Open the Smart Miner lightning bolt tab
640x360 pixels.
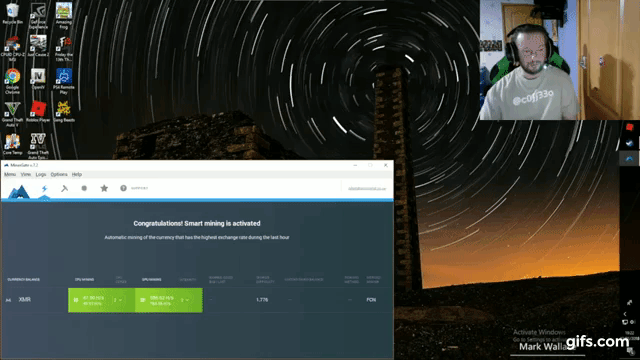click(44, 189)
